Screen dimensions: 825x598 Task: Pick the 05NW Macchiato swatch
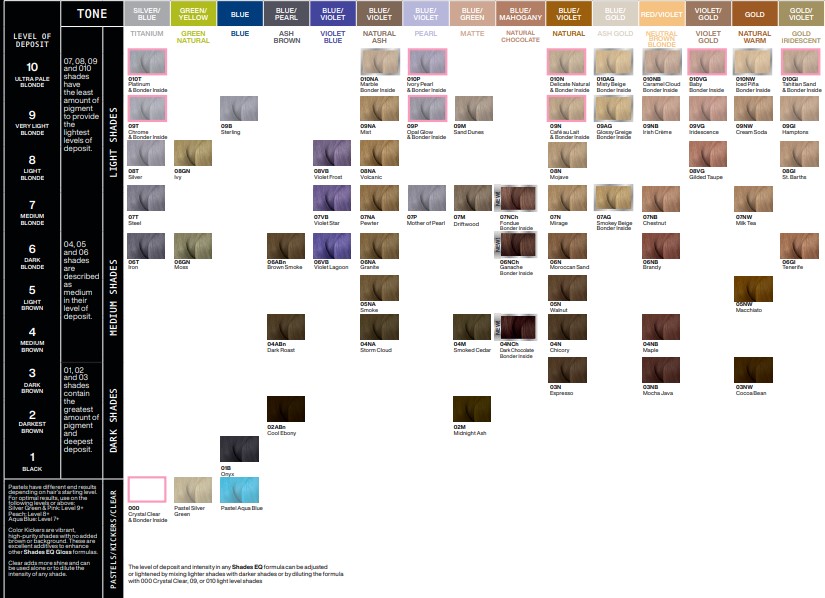tap(753, 289)
